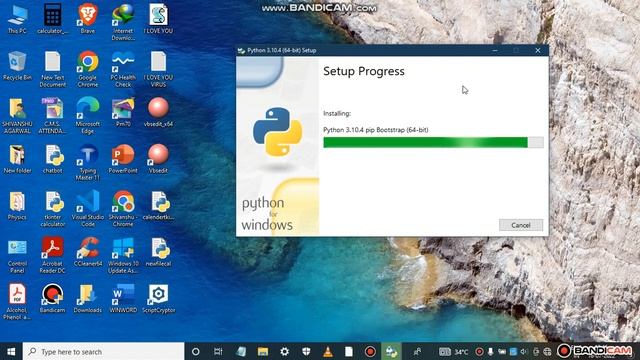Select SHIVANSHU AGARWAL user folder icon
This screenshot has height=360, width=640.
click(17, 116)
